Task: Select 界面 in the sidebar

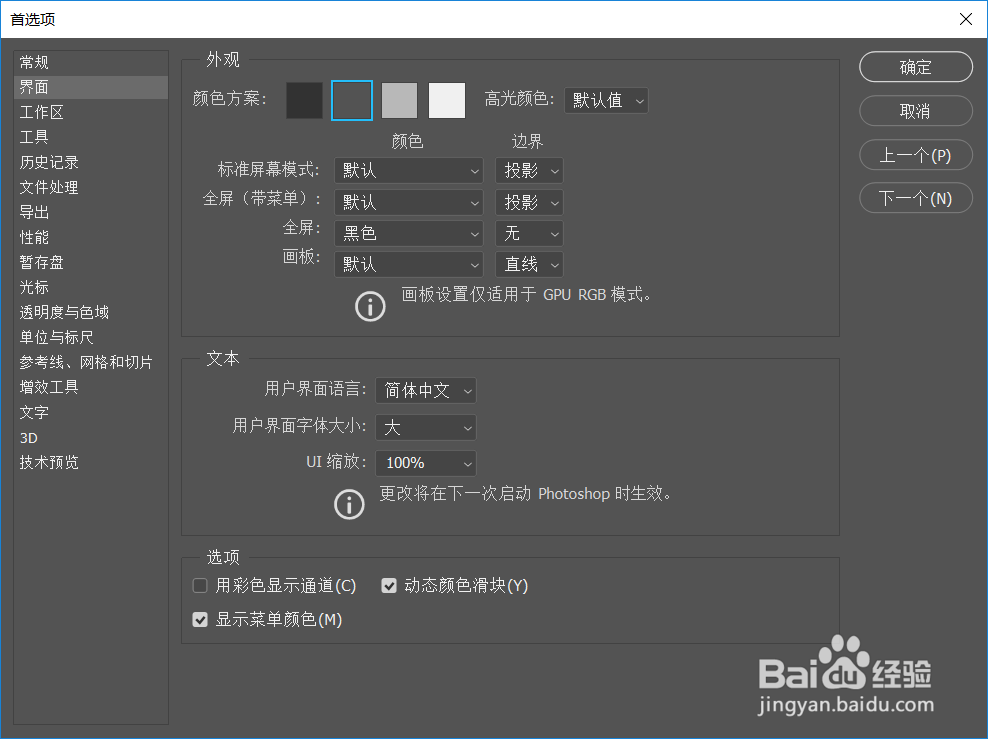Action: (x=91, y=87)
